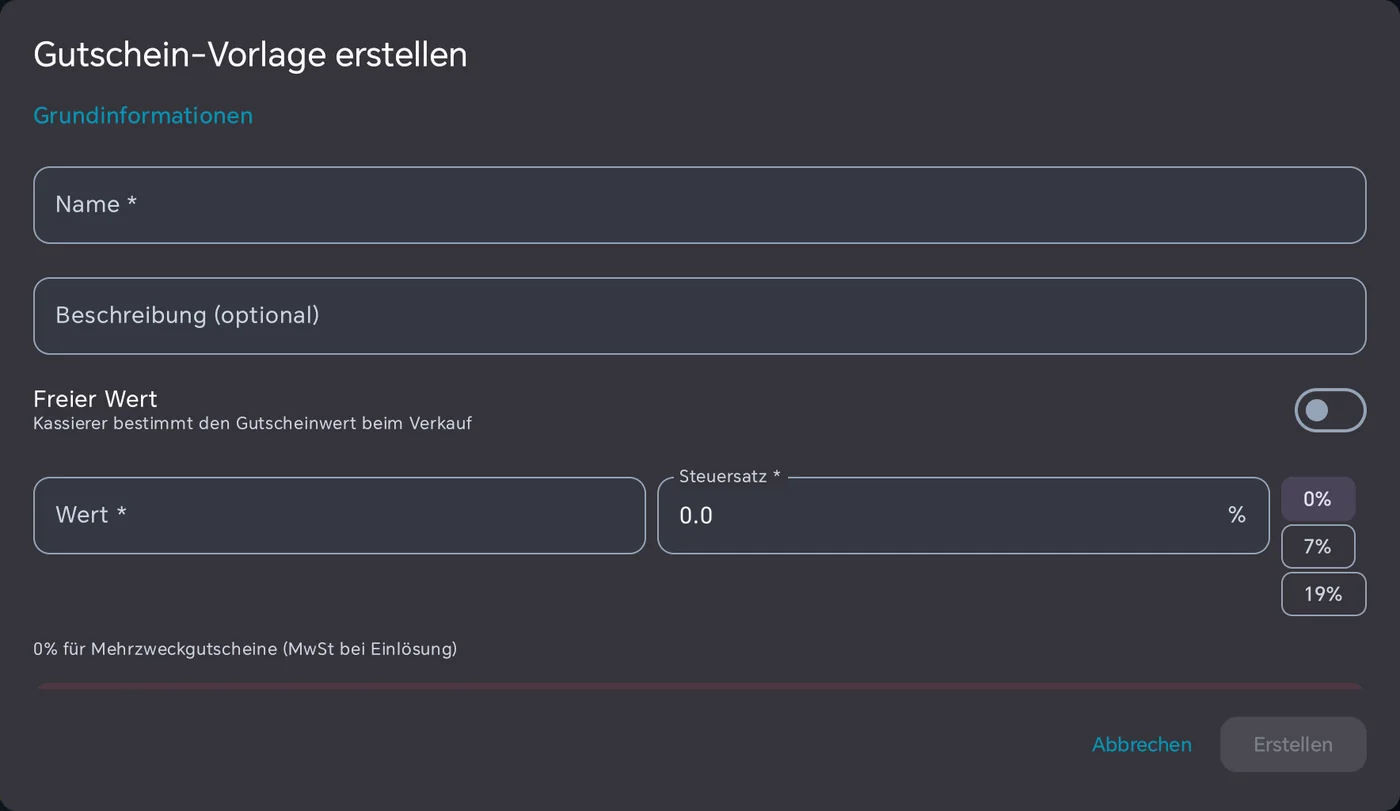The width and height of the screenshot is (1400, 811).
Task: Click the partially visible red banner
Action: [699, 687]
